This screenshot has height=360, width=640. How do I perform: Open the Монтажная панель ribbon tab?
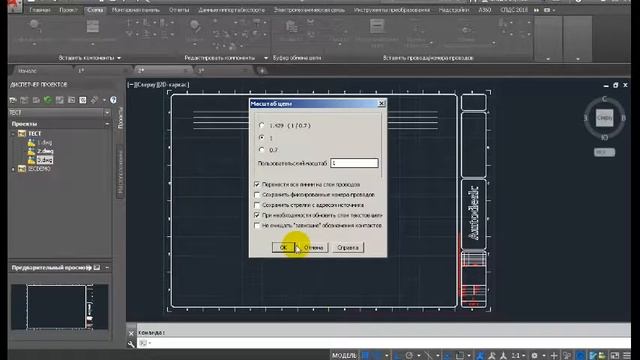point(136,10)
